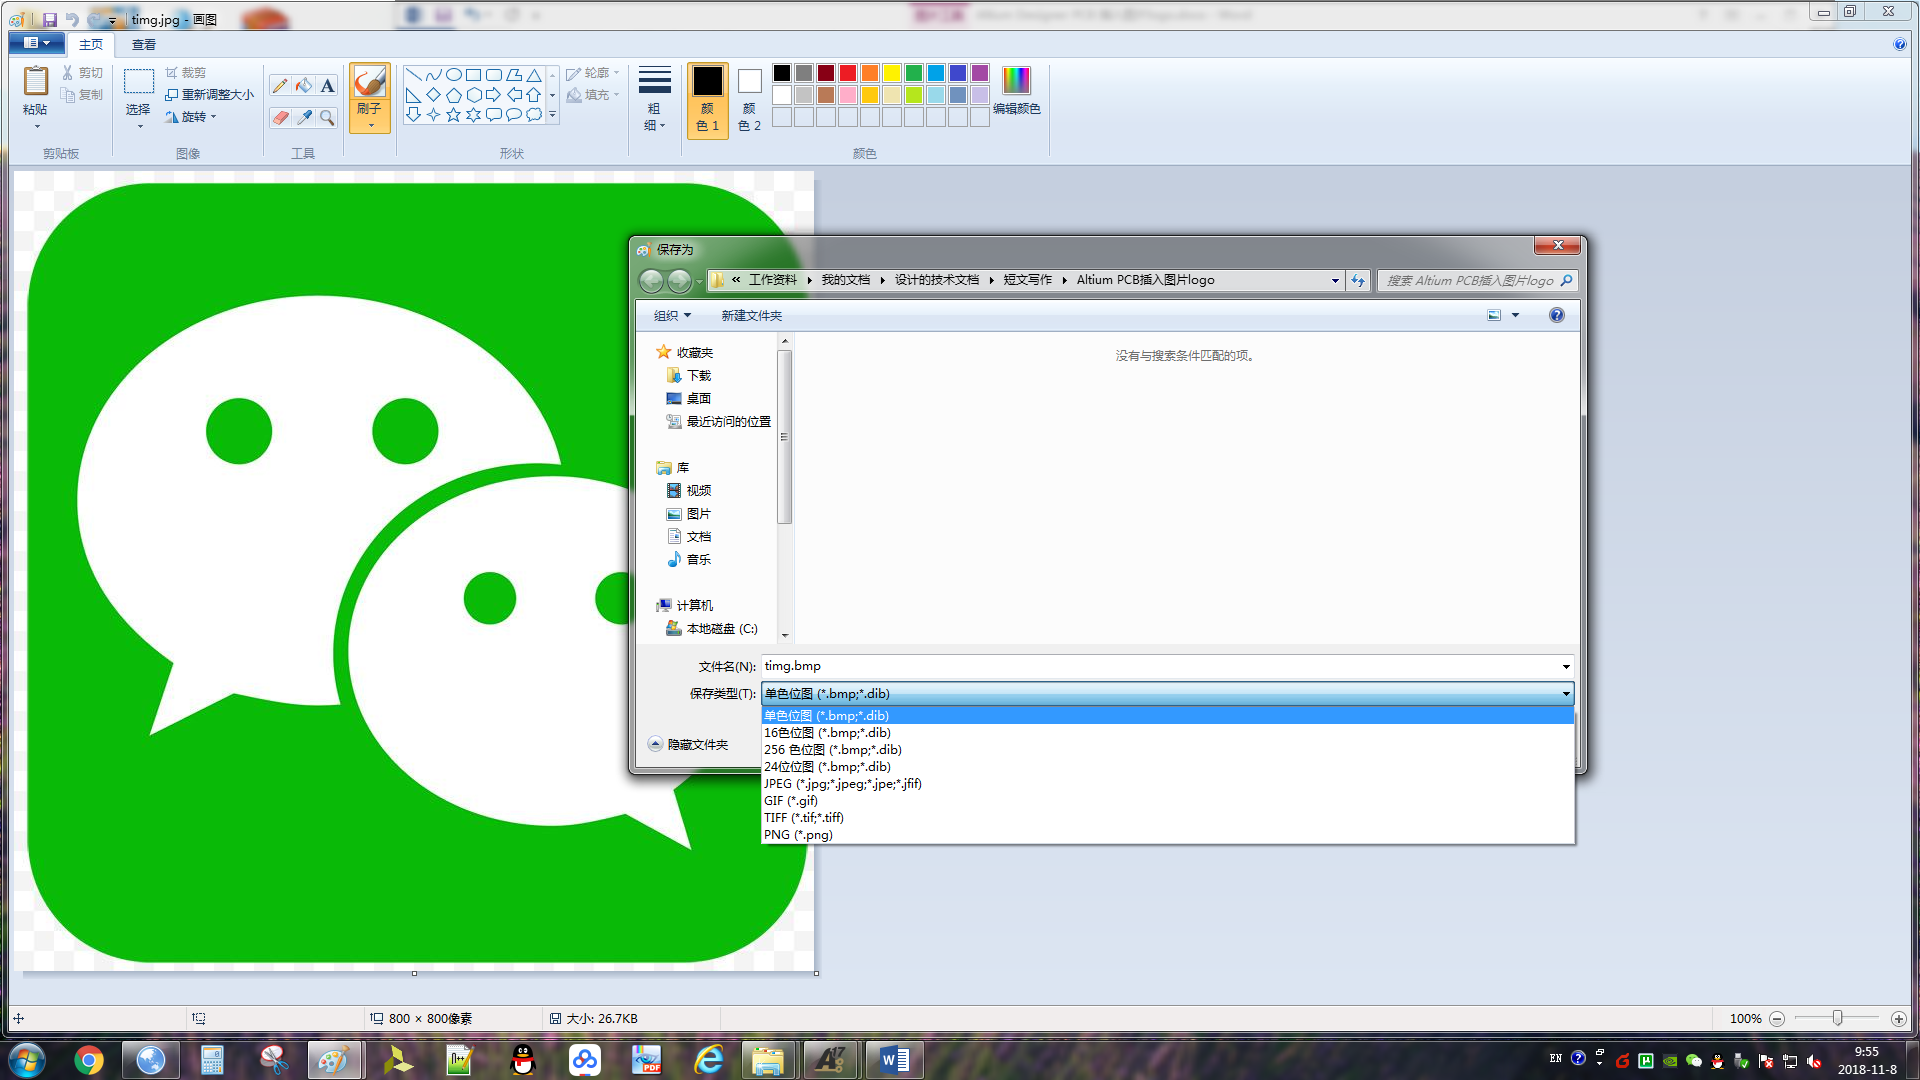Click the Cut command
Viewport: 1920px width, 1080px height.
pyautogui.click(x=82, y=73)
